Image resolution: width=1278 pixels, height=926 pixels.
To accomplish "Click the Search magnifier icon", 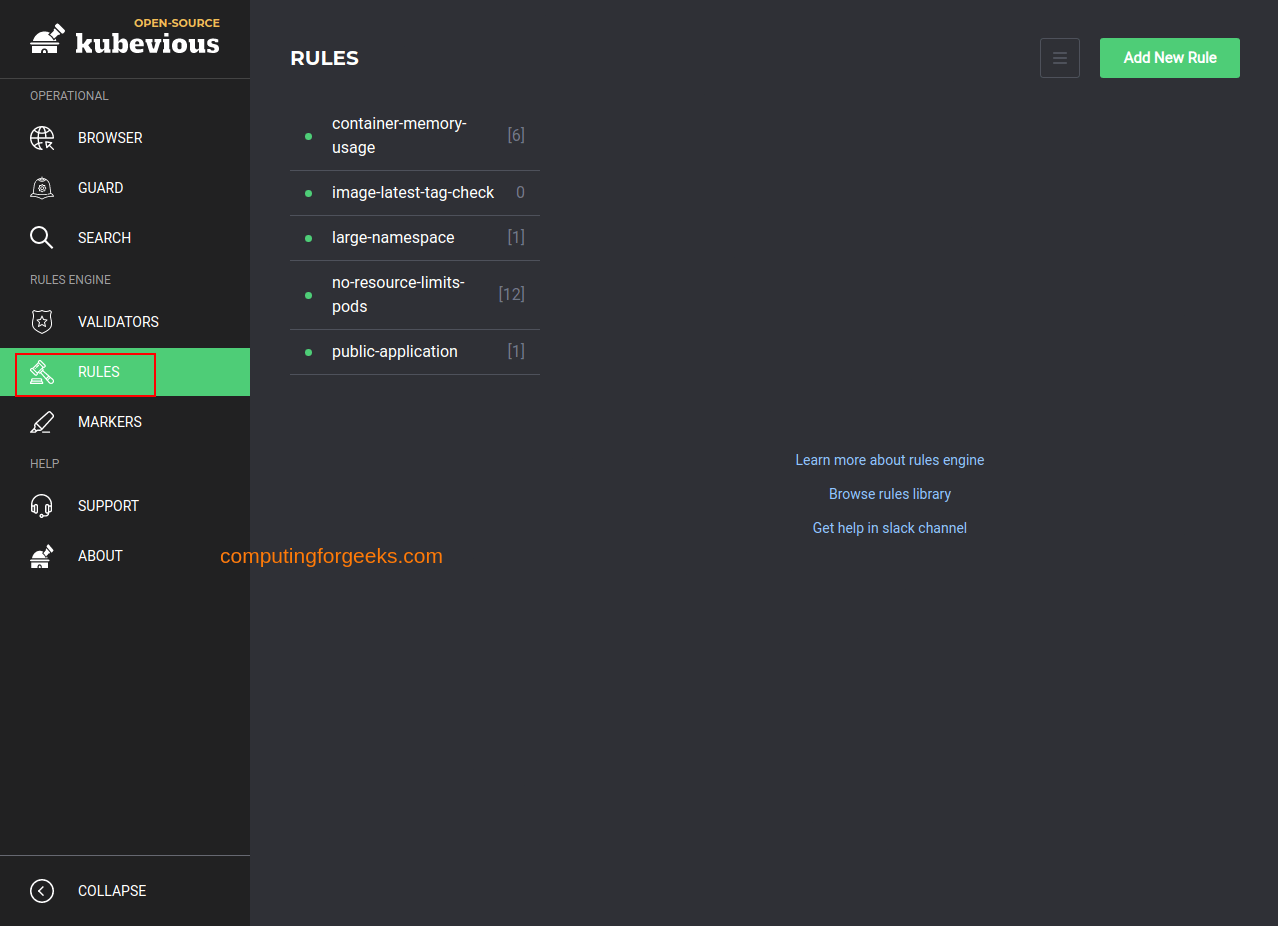I will pyautogui.click(x=42, y=238).
